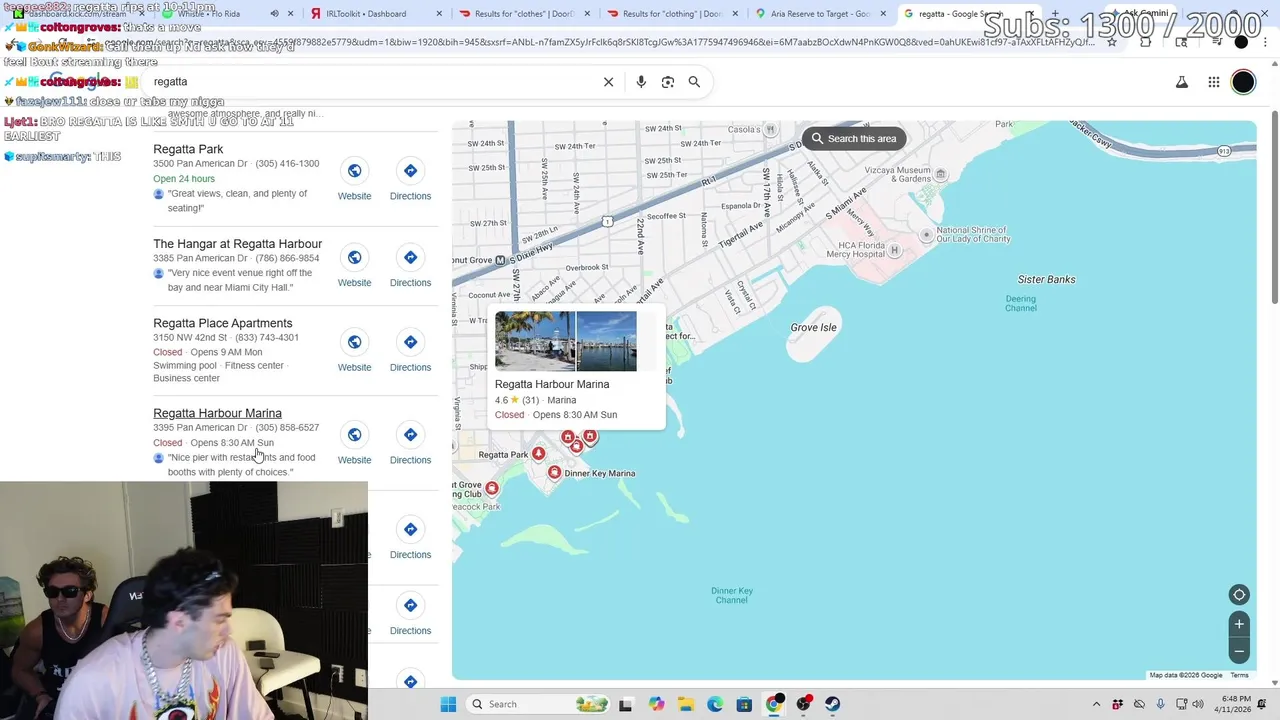Viewport: 1280px width, 720px height.
Task: Click the Grove Isle map label
Action: tap(813, 327)
